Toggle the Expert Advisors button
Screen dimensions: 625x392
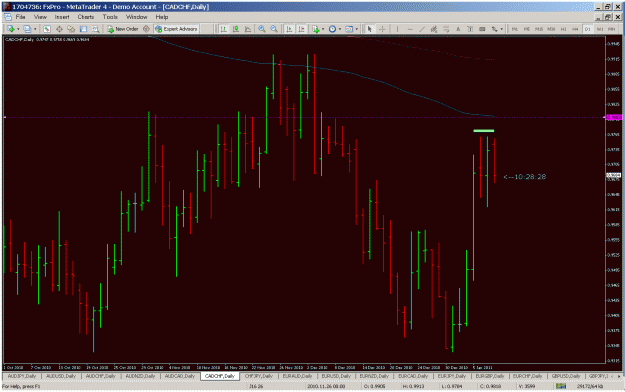(176, 29)
